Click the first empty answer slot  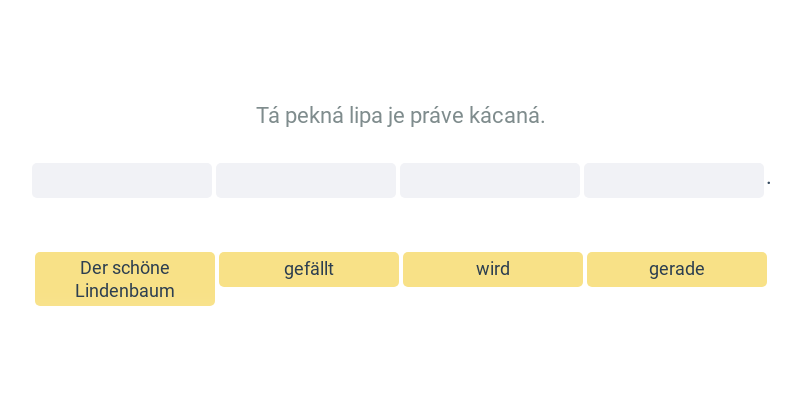(x=122, y=180)
